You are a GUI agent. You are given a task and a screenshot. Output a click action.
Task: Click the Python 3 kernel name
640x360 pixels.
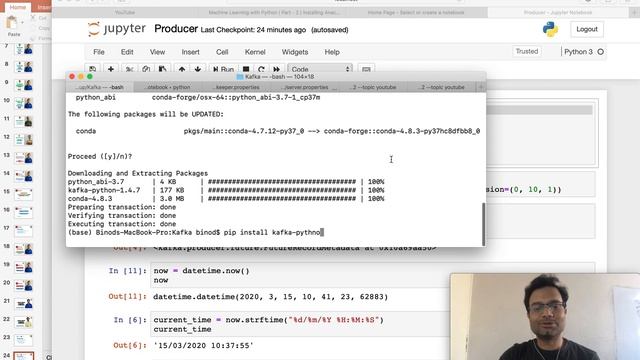tap(578, 52)
